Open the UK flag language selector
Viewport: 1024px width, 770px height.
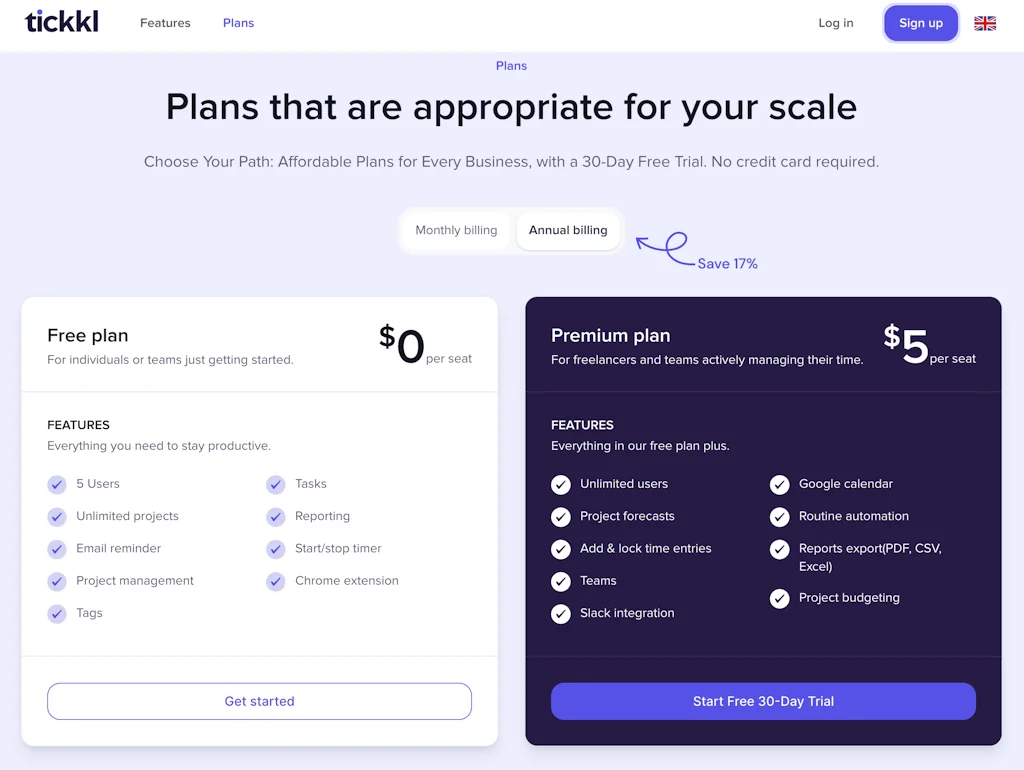pyautogui.click(x=985, y=23)
